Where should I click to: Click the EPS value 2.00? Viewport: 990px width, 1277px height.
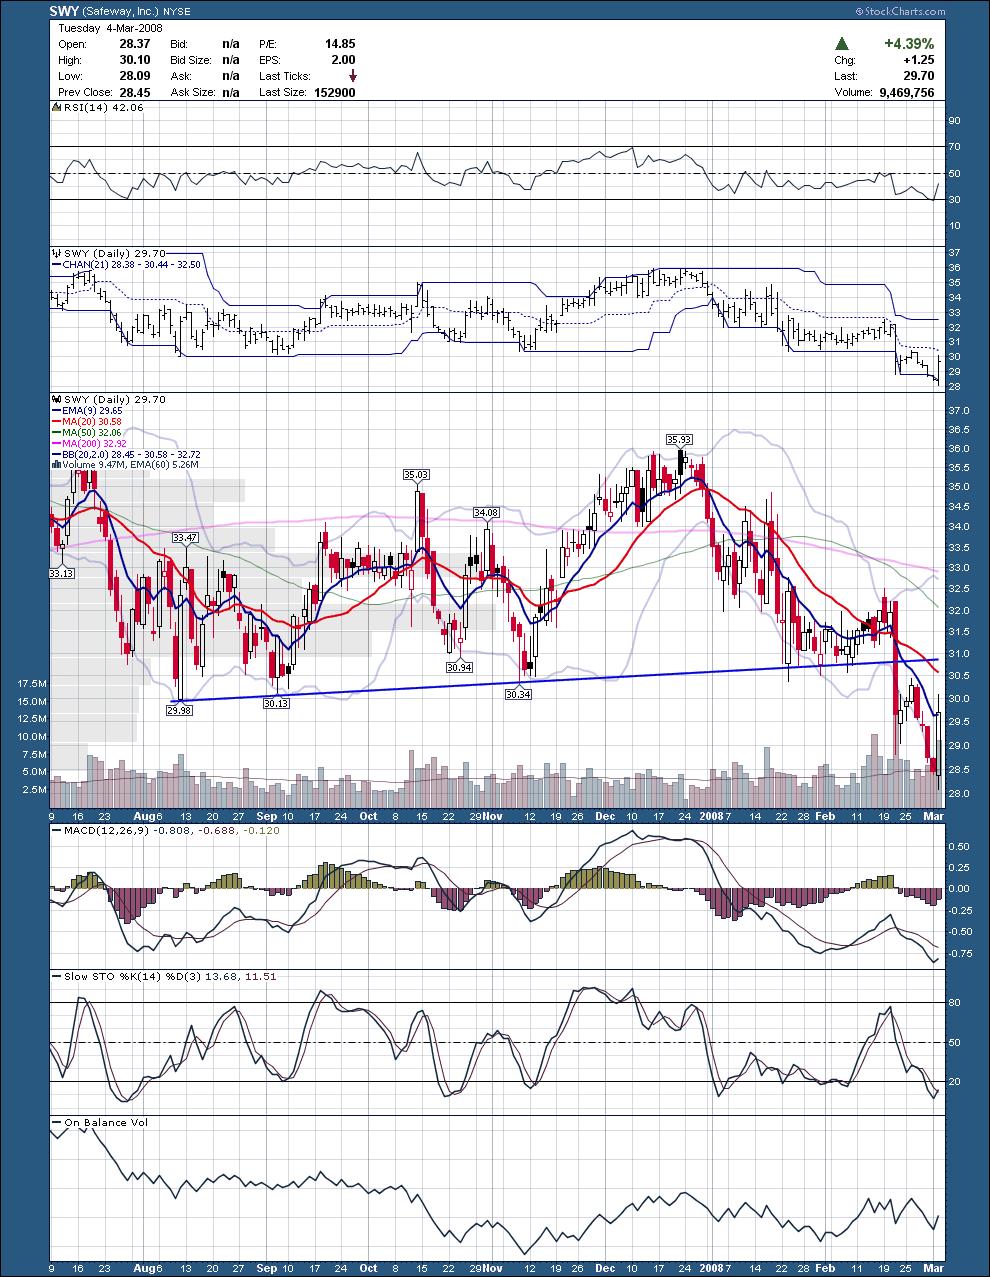click(x=344, y=60)
